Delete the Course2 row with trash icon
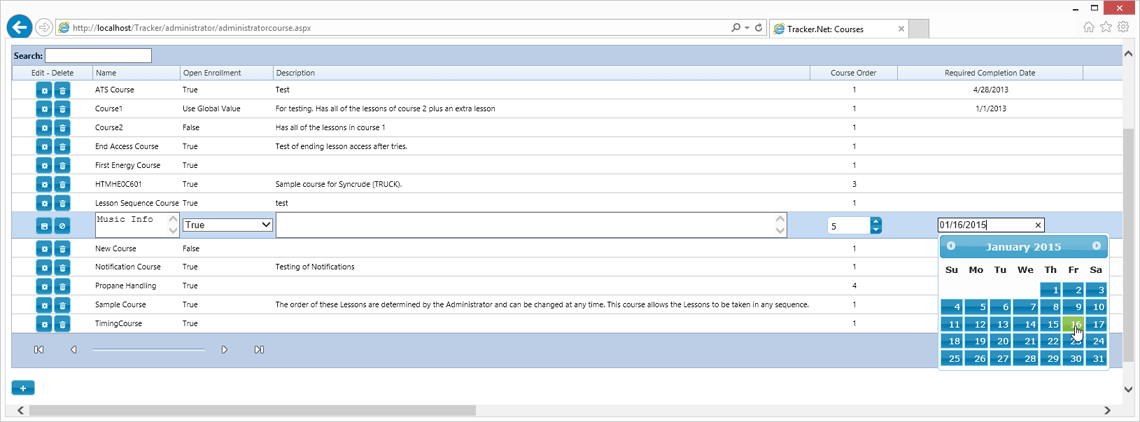Viewport: 1140px width, 422px height. pos(63,127)
